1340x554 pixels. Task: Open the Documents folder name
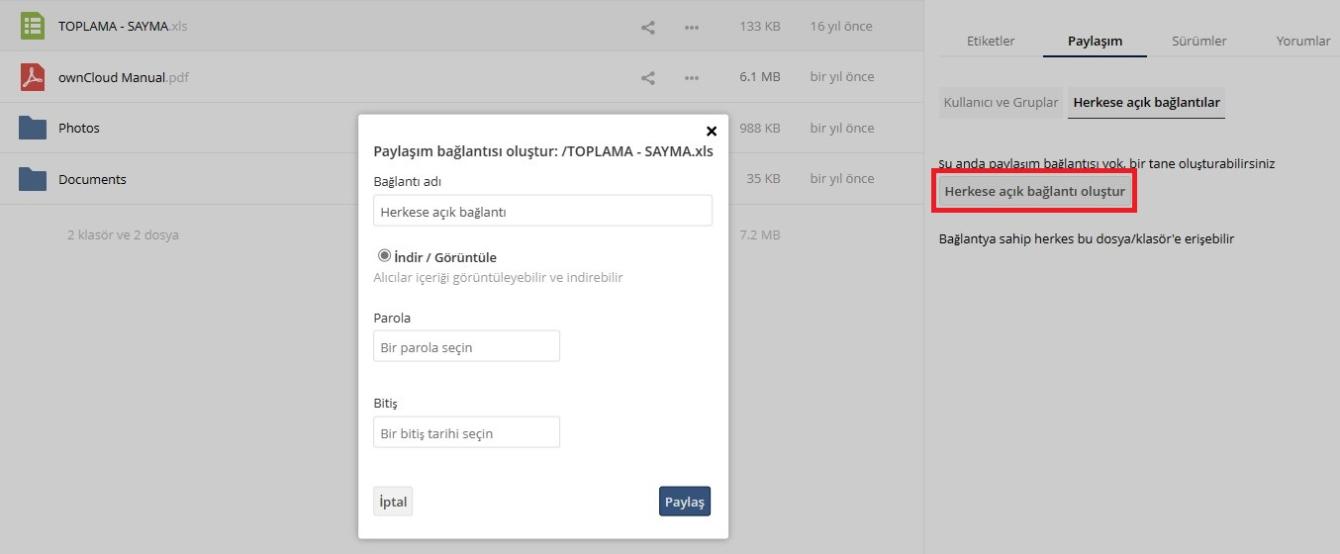(x=92, y=179)
